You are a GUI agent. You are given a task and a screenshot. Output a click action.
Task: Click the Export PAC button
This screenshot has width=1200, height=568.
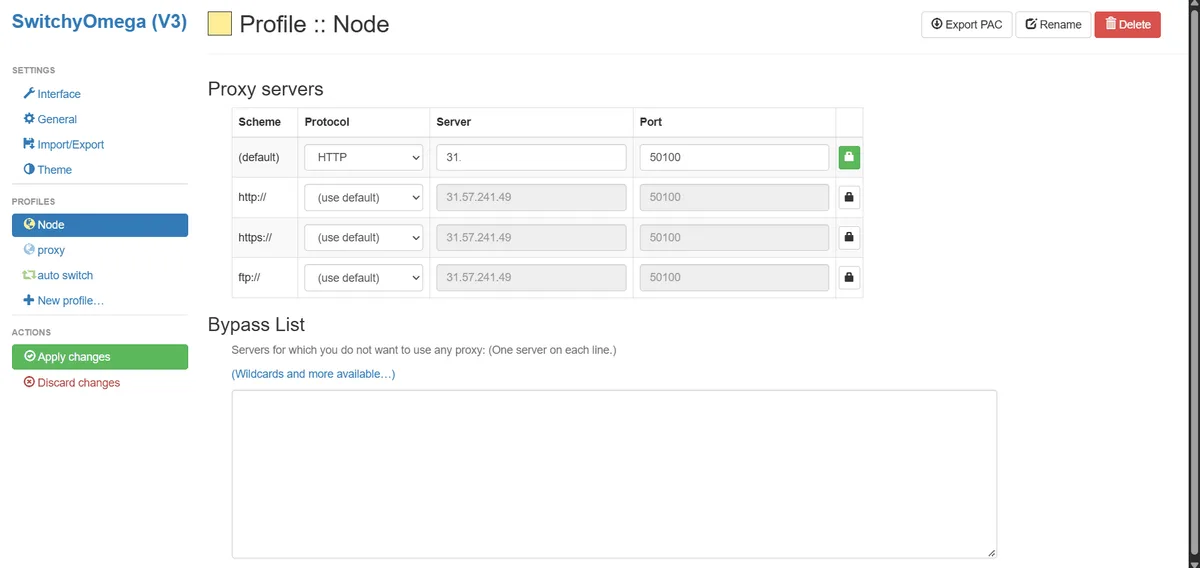click(x=966, y=24)
